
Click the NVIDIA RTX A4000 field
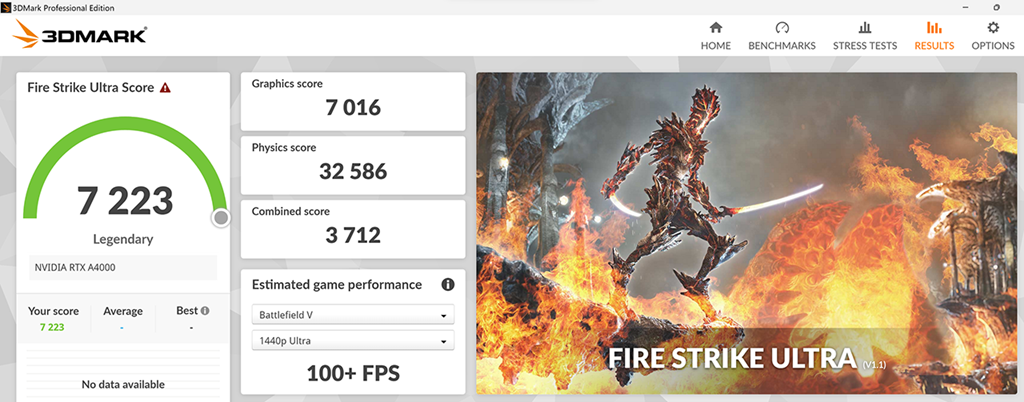(x=123, y=268)
